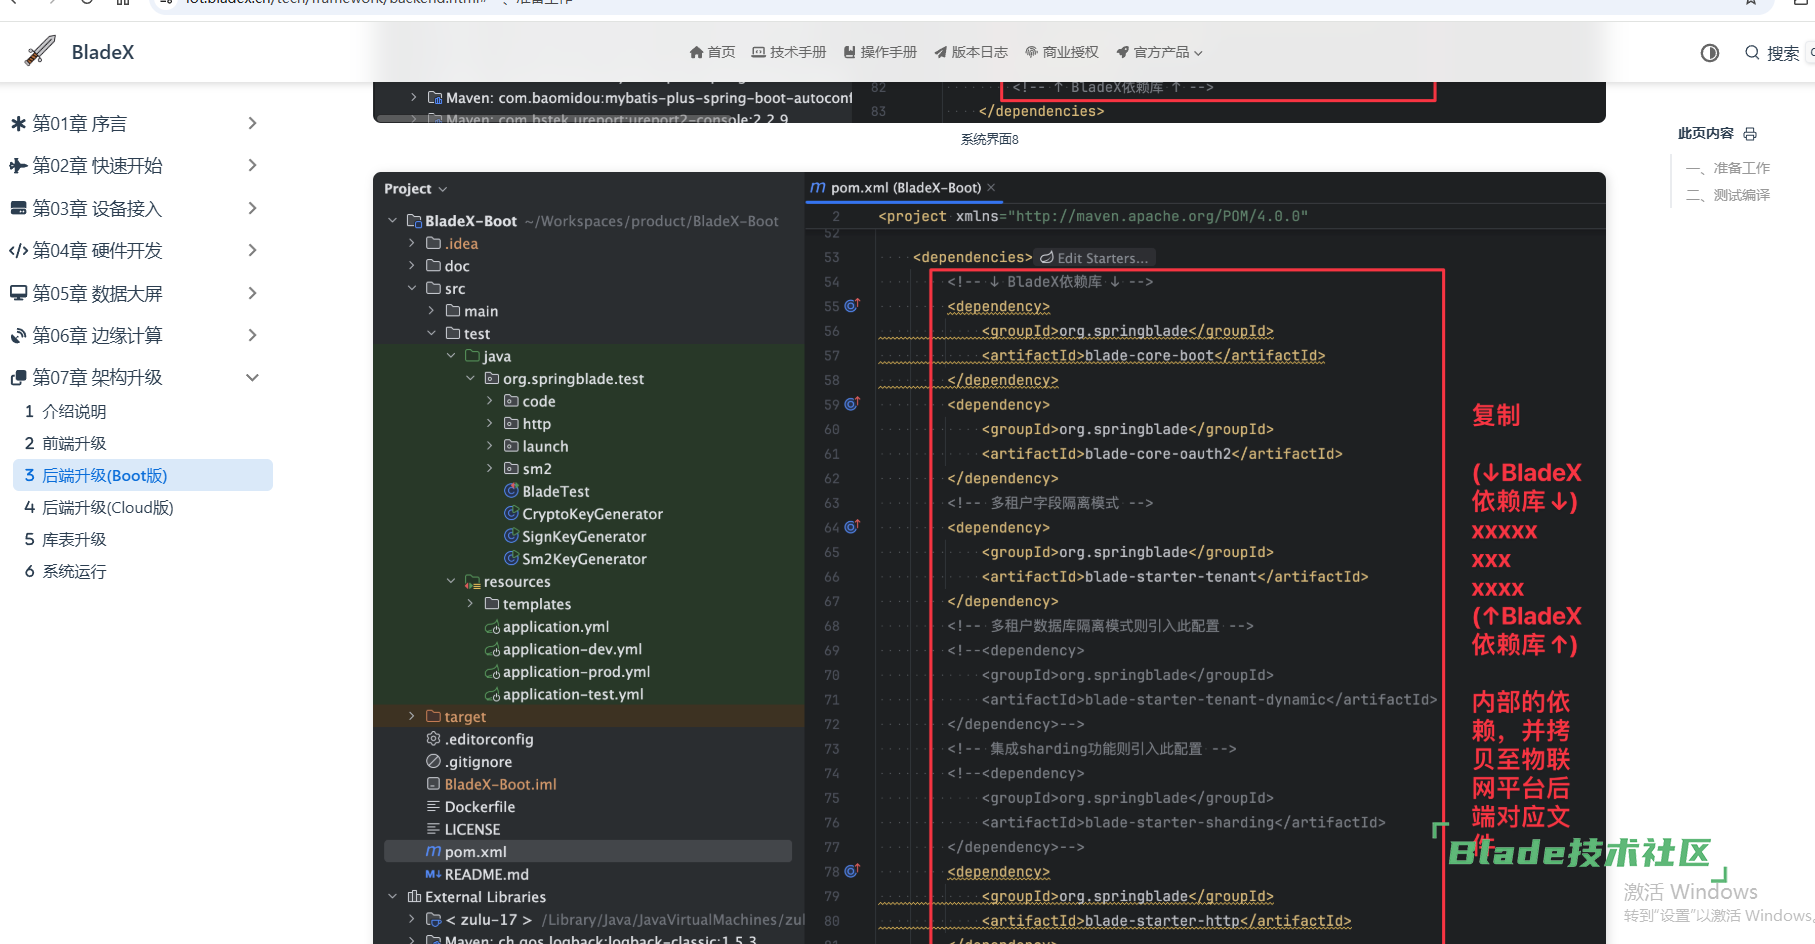Screen dimensions: 1815x944
Task: Select 3 后端升级(Boot版) page
Action: coord(143,475)
